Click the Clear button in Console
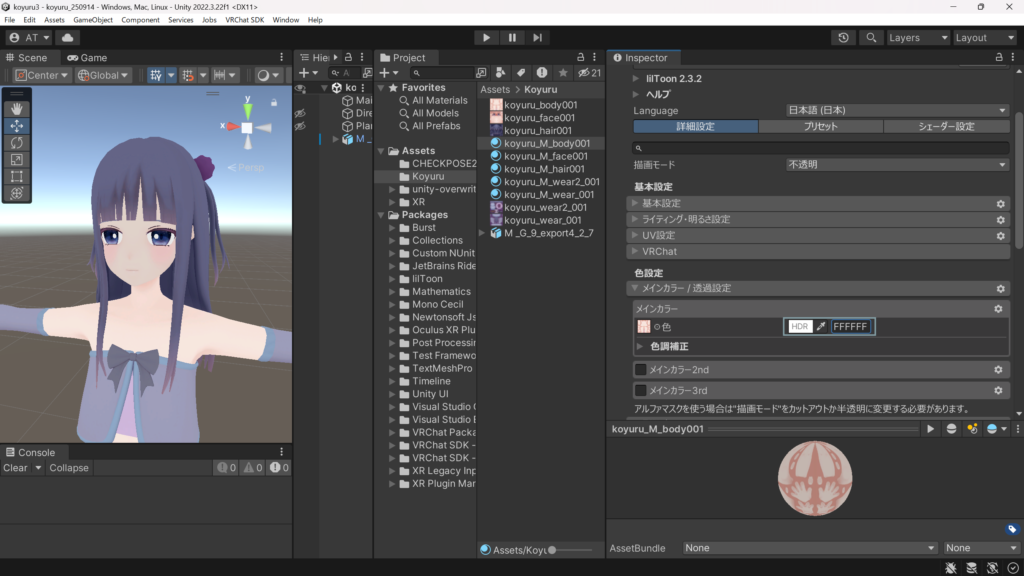 pos(16,468)
